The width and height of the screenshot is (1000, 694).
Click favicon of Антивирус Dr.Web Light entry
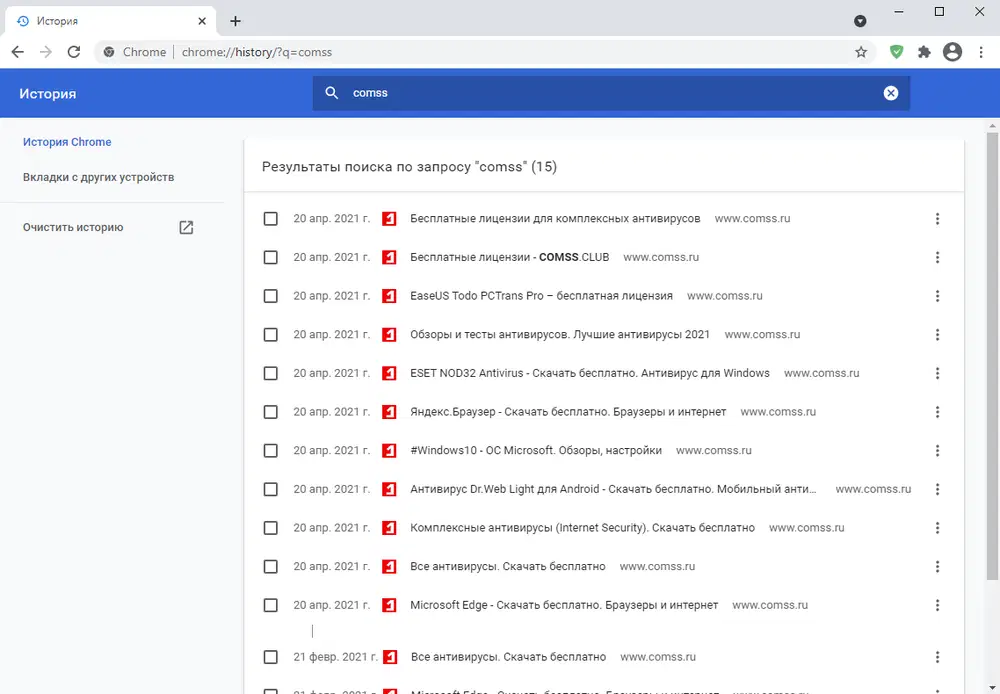click(389, 489)
